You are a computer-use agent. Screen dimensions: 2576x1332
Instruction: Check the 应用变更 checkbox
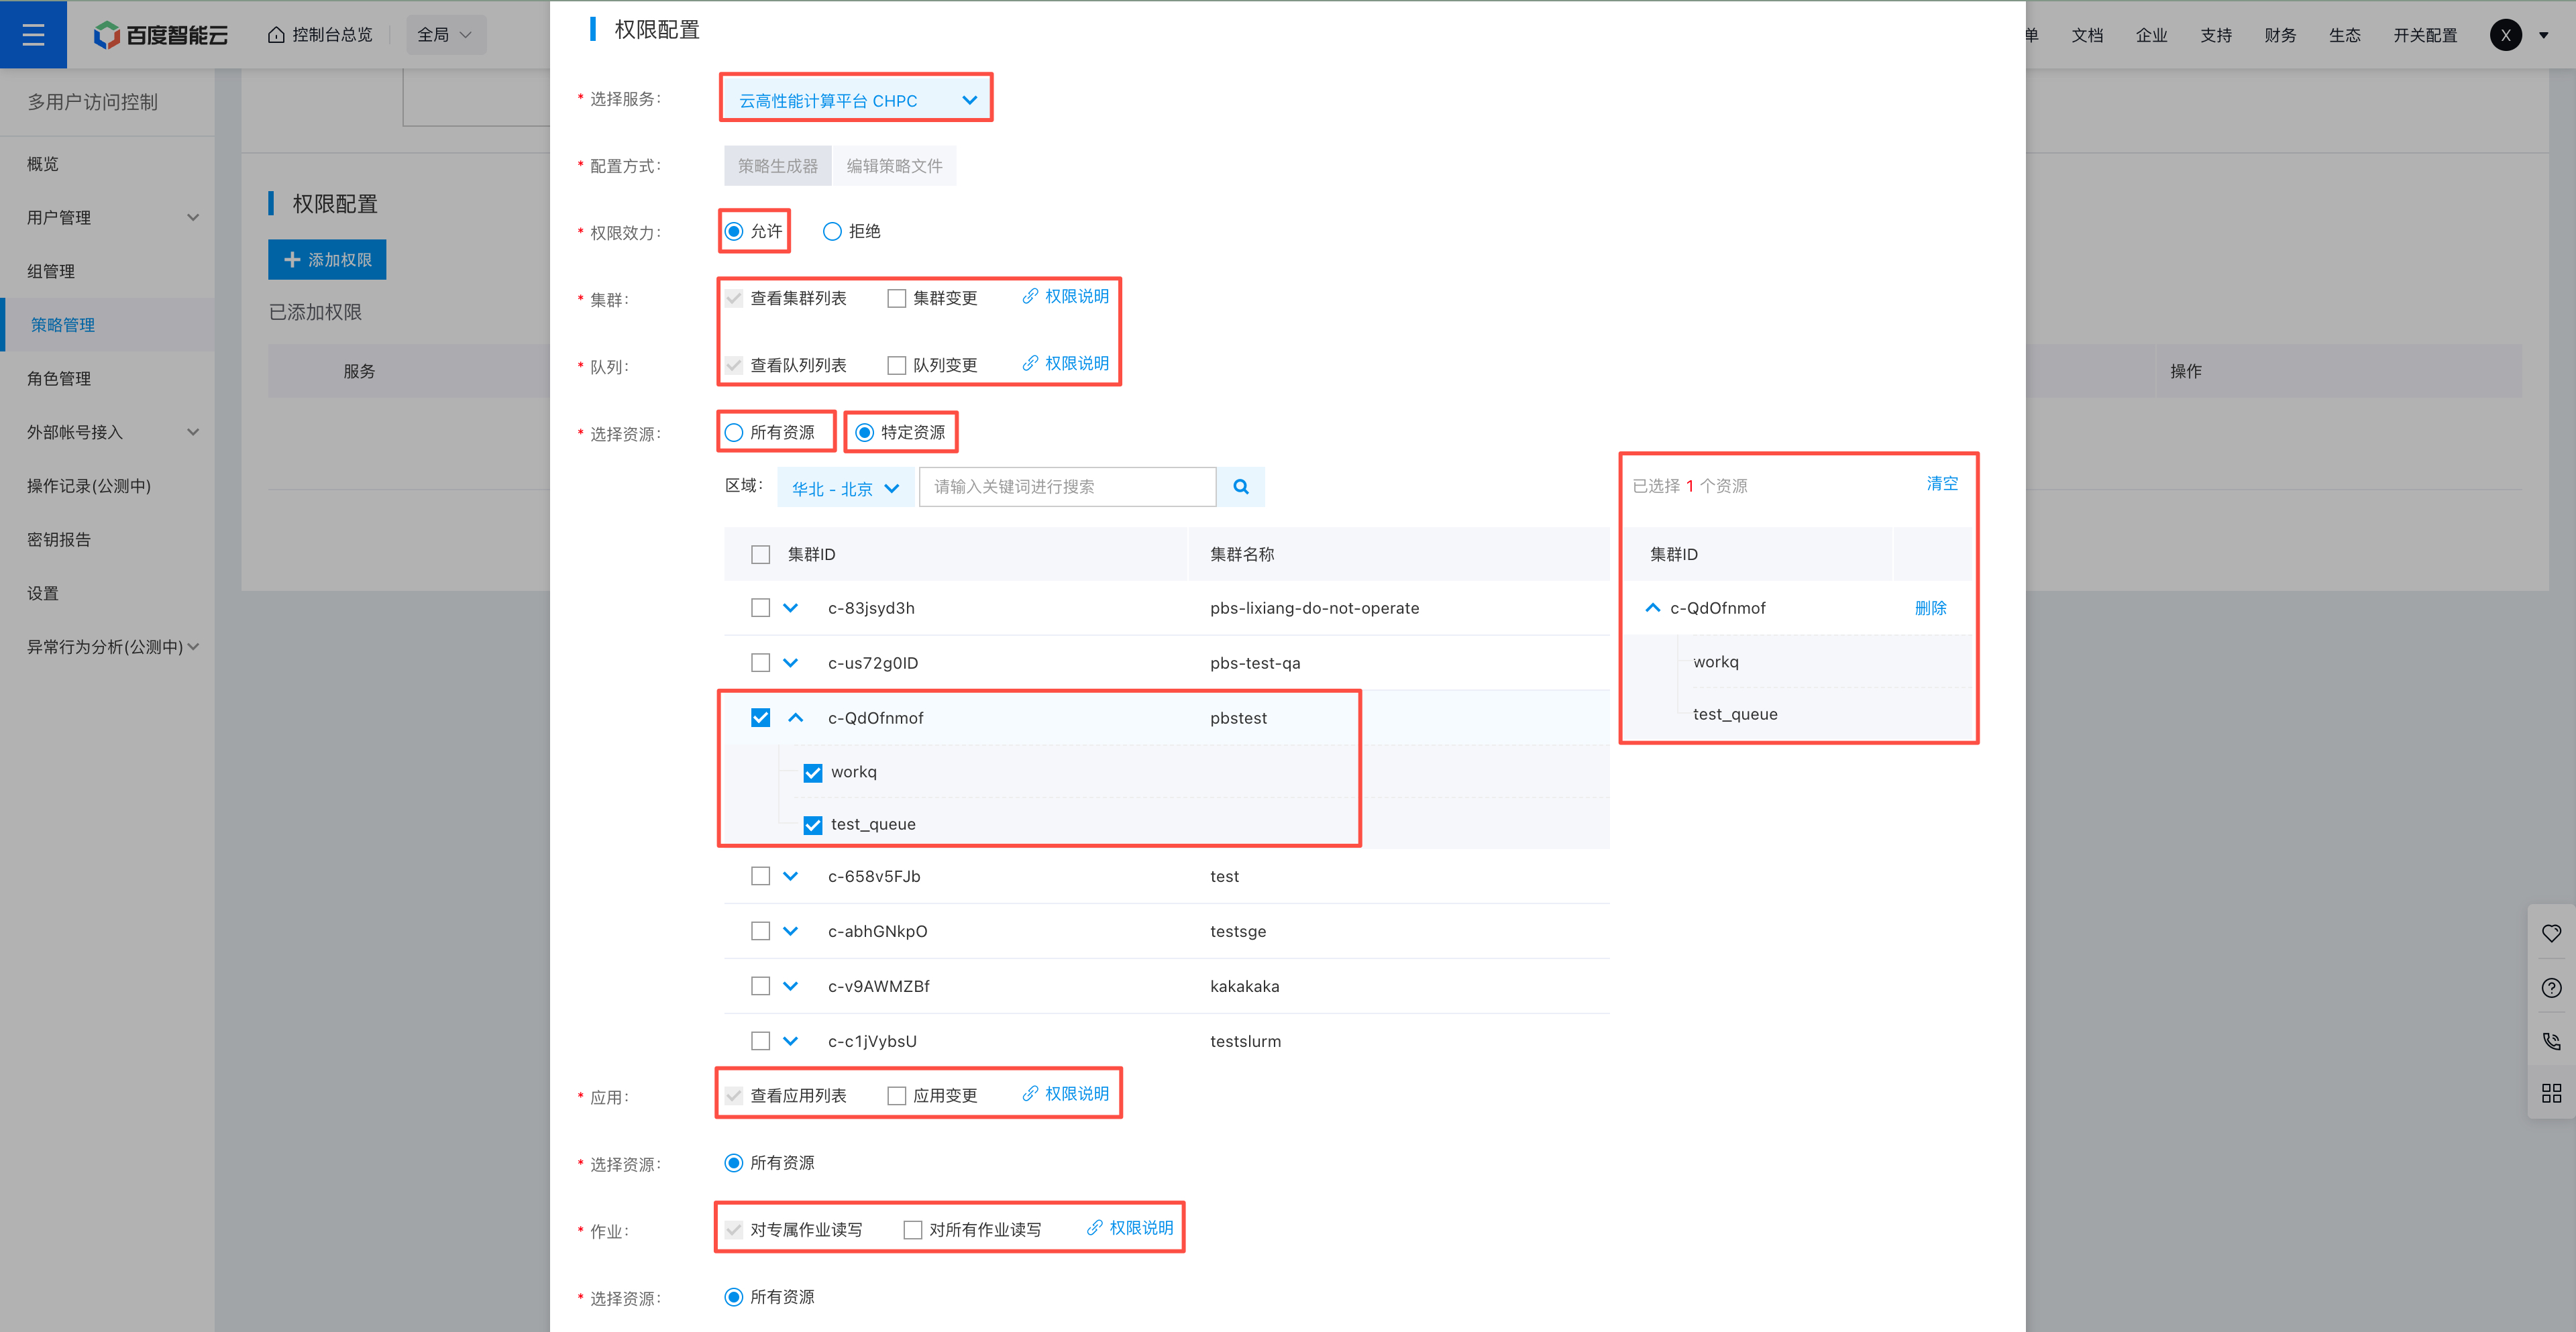pos(897,1096)
